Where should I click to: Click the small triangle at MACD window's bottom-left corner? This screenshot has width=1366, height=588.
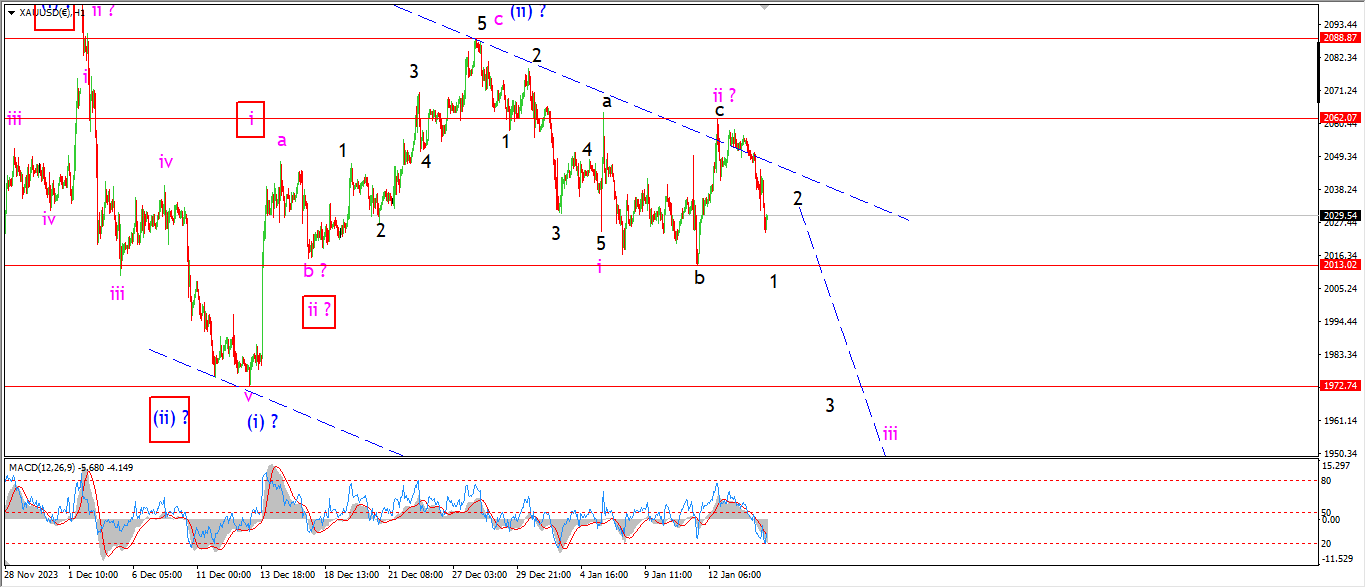coord(7,562)
